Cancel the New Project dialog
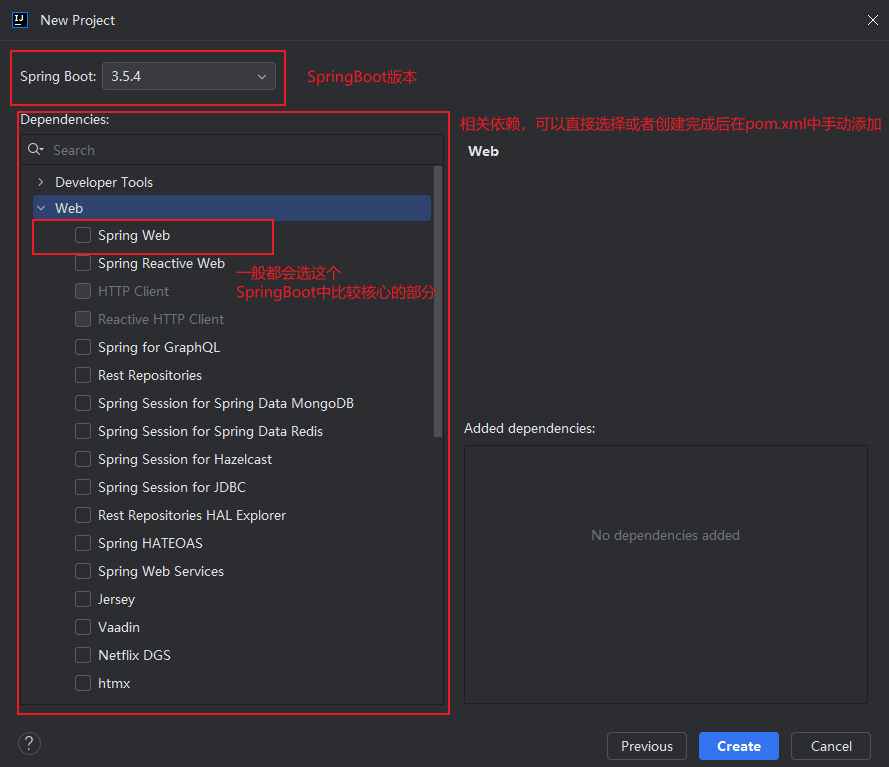The height and width of the screenshot is (767, 889). [x=831, y=746]
